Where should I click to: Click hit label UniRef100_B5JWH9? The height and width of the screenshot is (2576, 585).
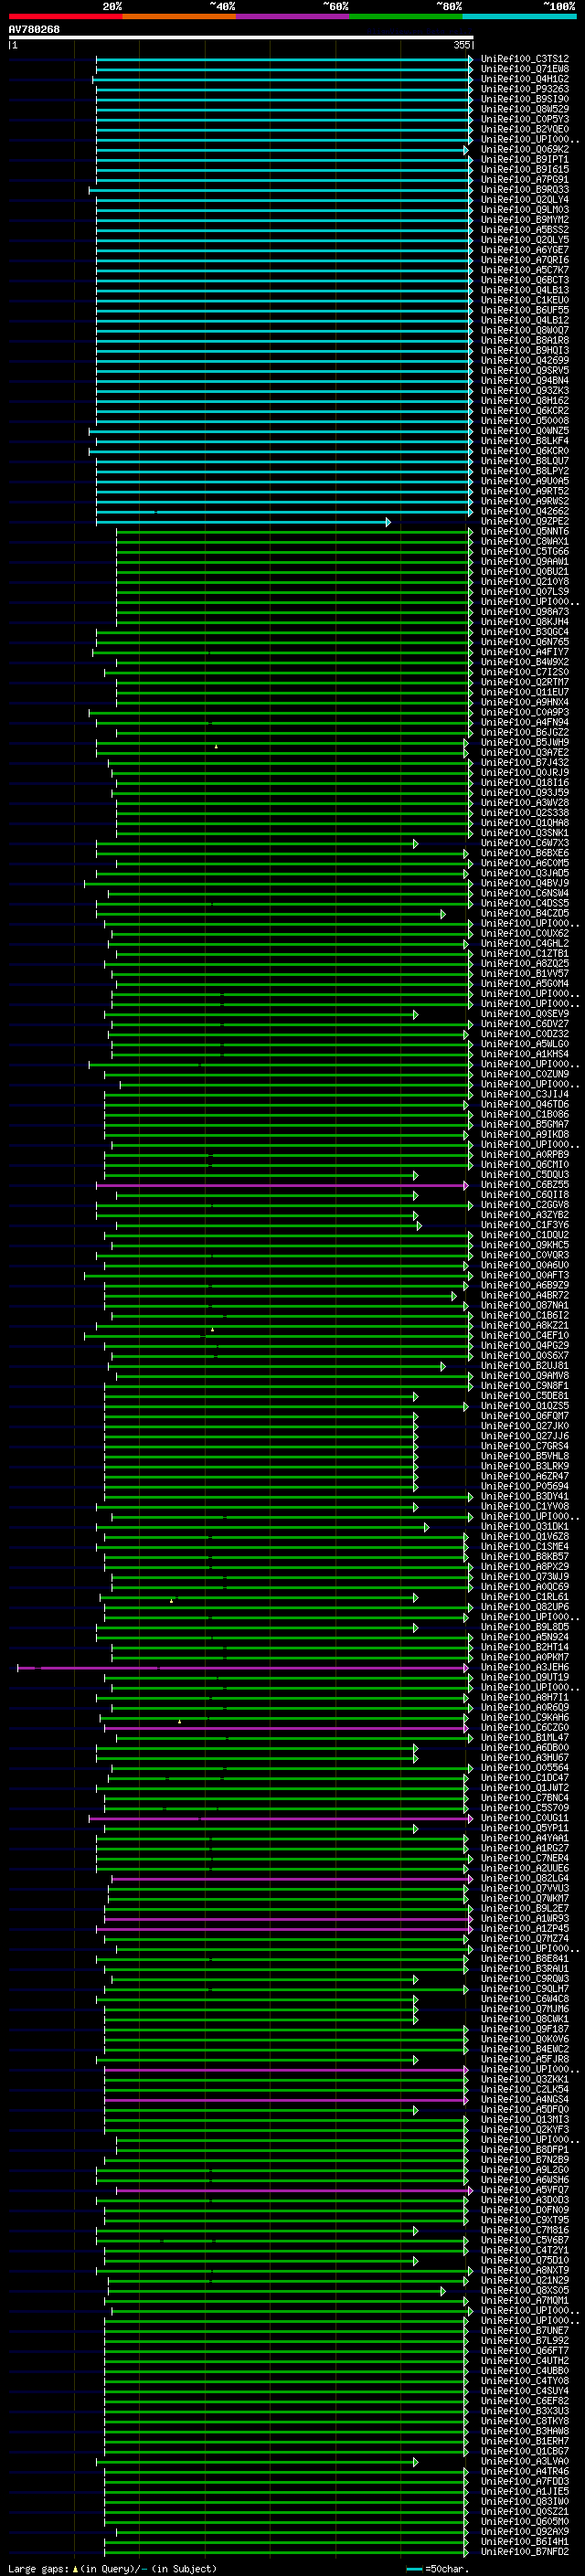pyautogui.click(x=525, y=742)
